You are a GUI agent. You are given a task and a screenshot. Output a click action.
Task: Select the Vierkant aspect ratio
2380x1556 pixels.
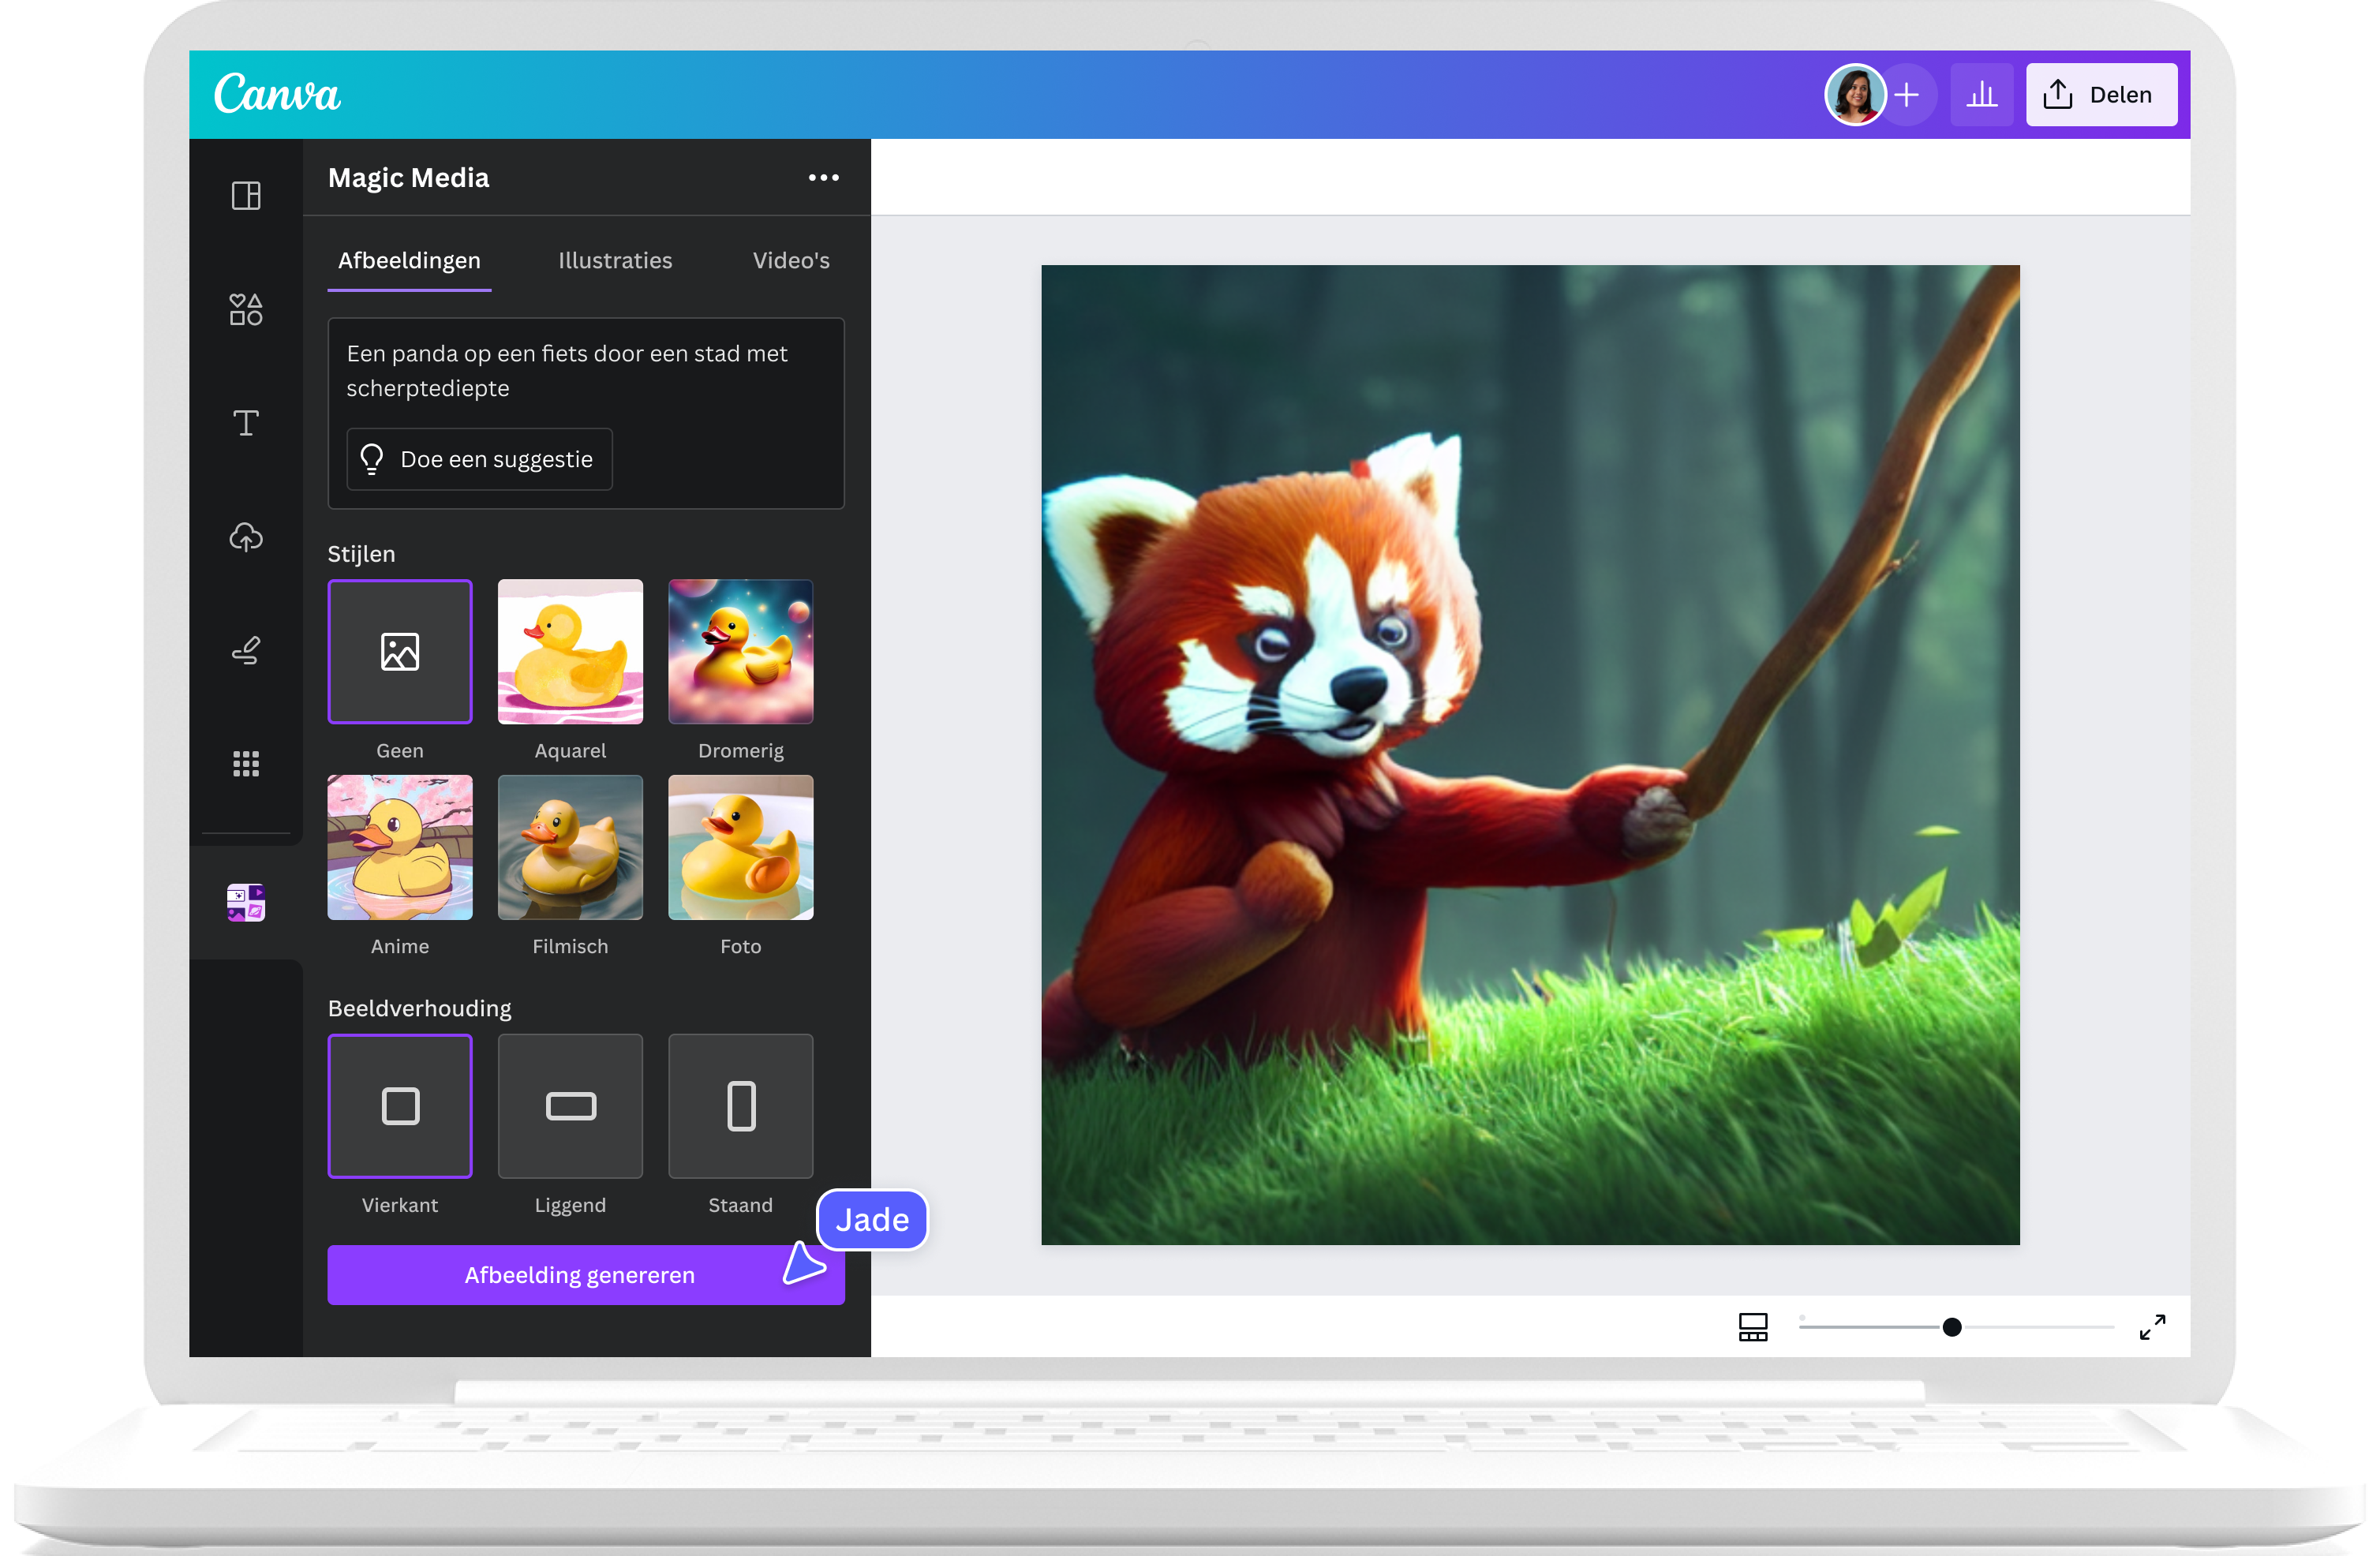click(x=400, y=1107)
